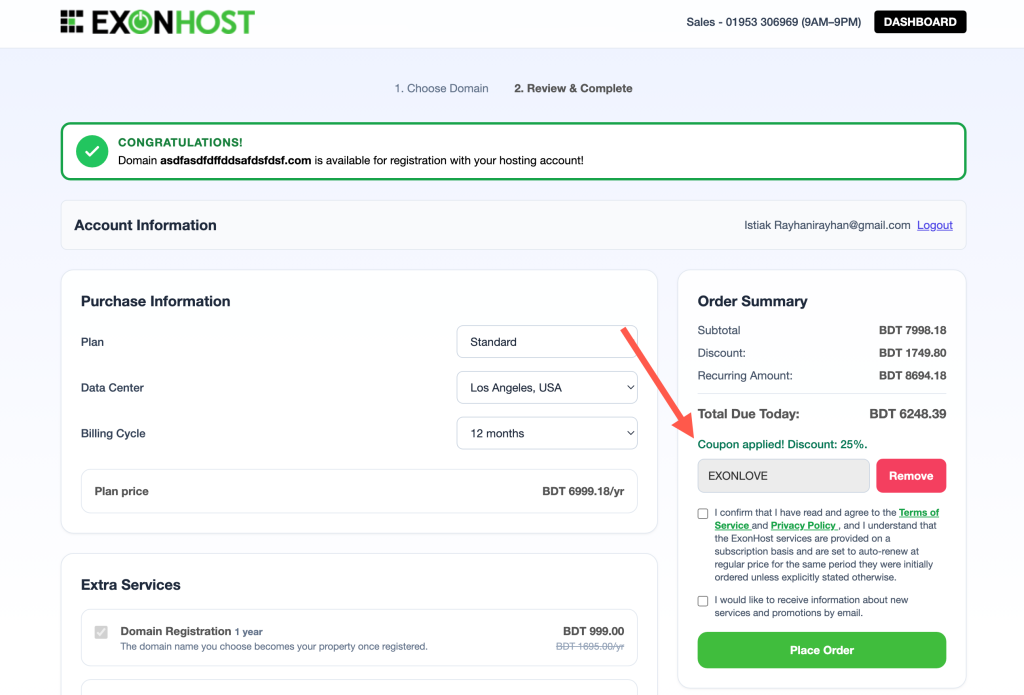This screenshot has width=1024, height=695.
Task: Place the order
Action: (x=821, y=650)
